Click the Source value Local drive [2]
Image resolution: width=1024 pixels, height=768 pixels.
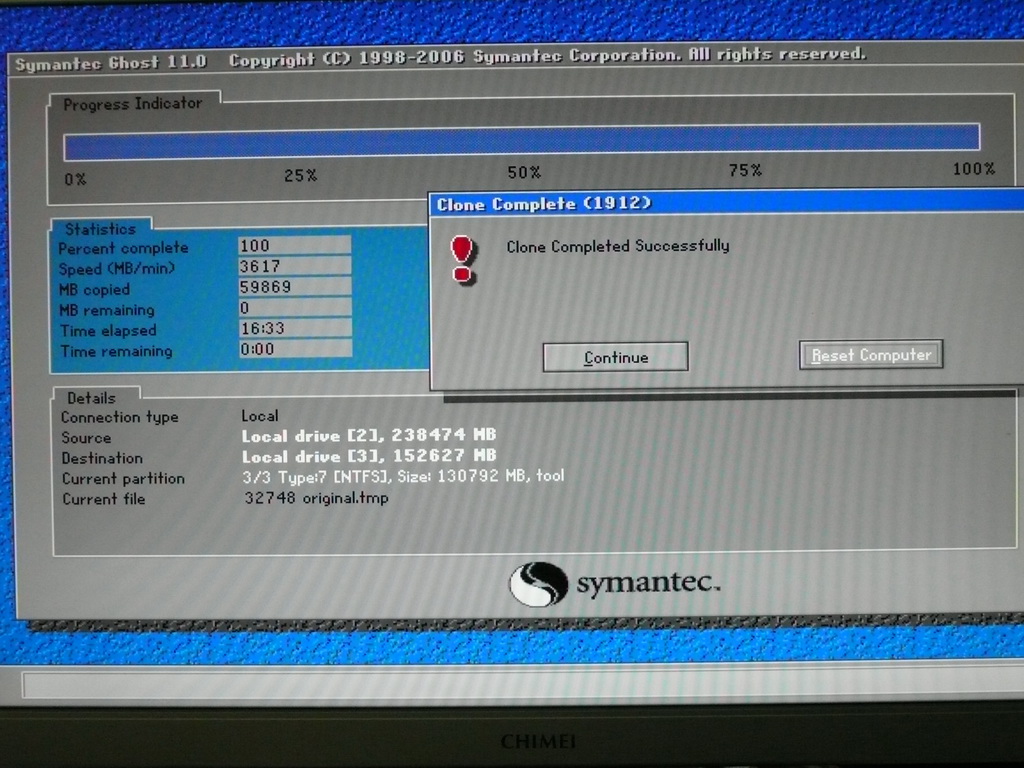pos(368,436)
